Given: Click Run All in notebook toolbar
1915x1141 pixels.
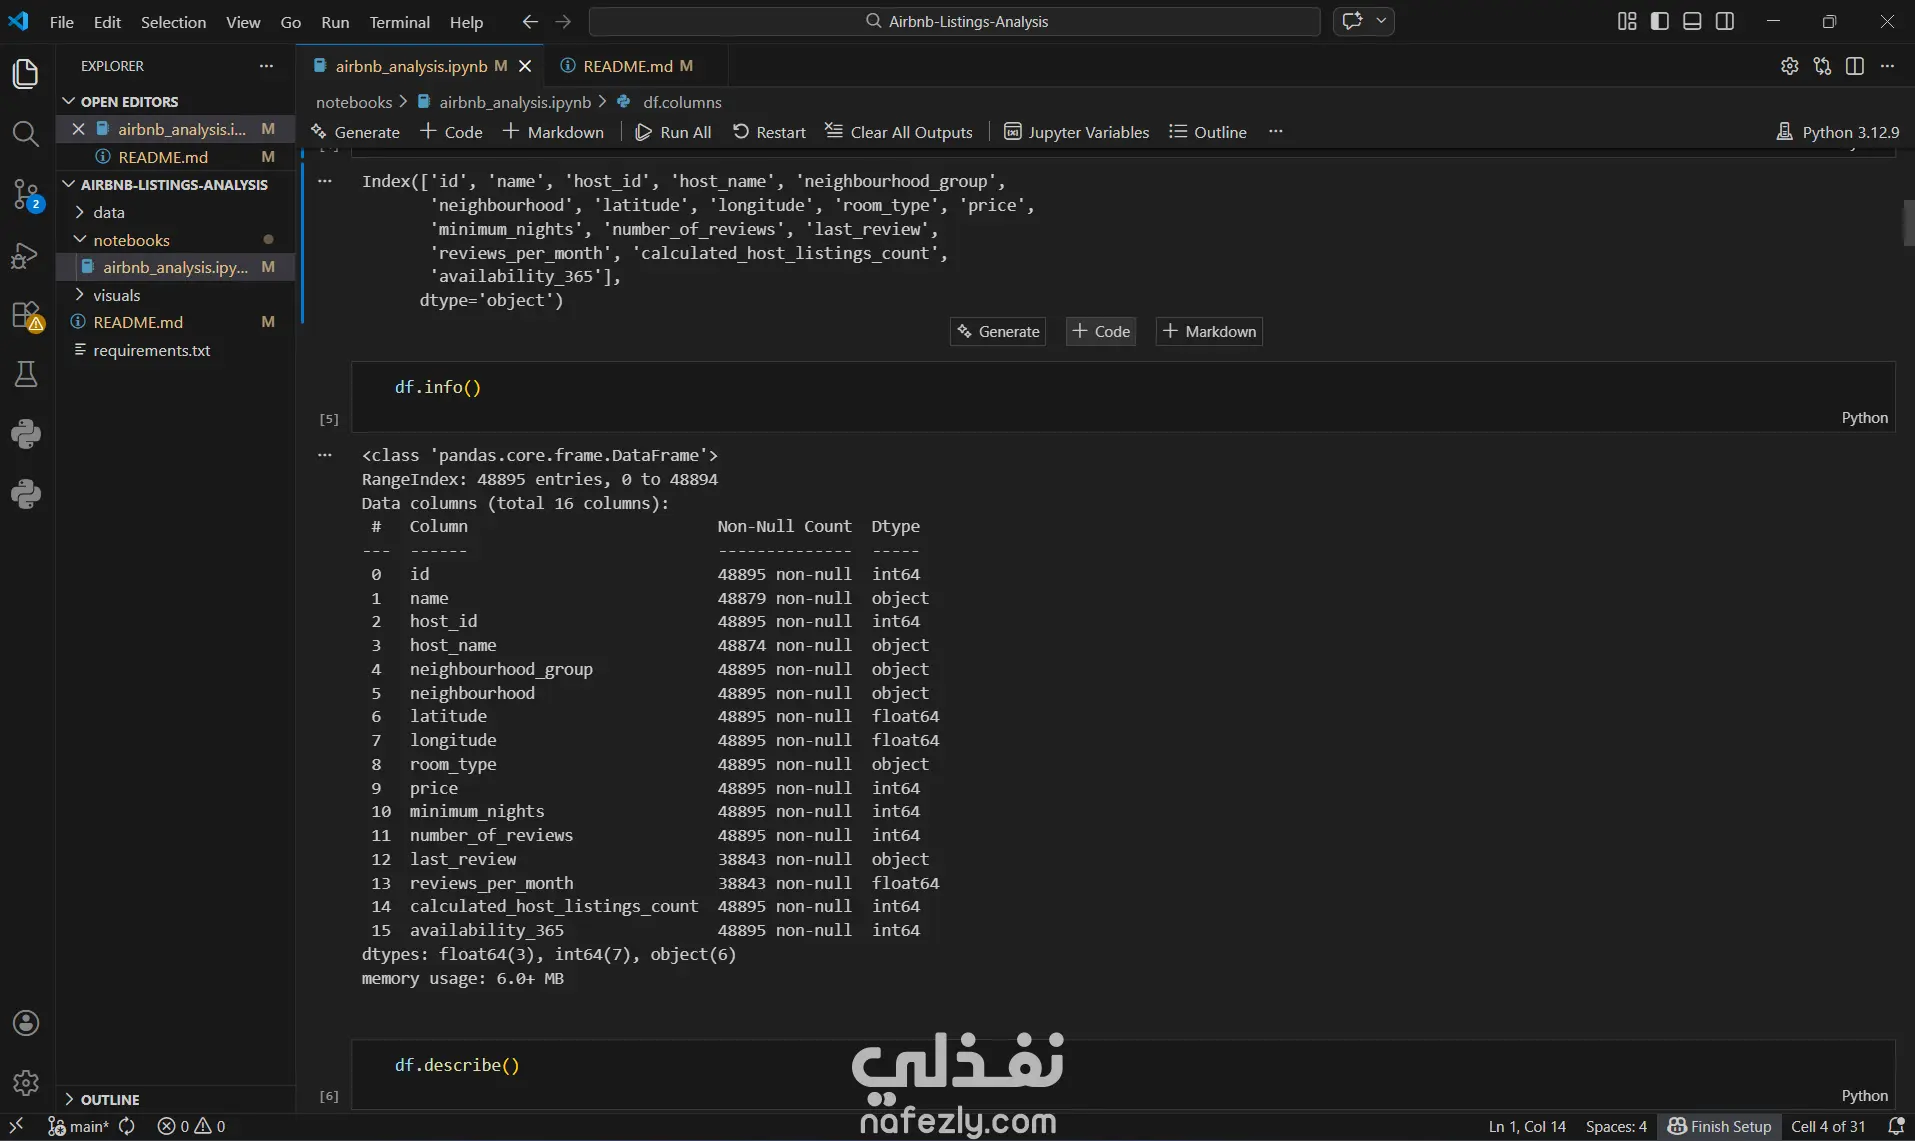Looking at the screenshot, I should pyautogui.click(x=674, y=132).
